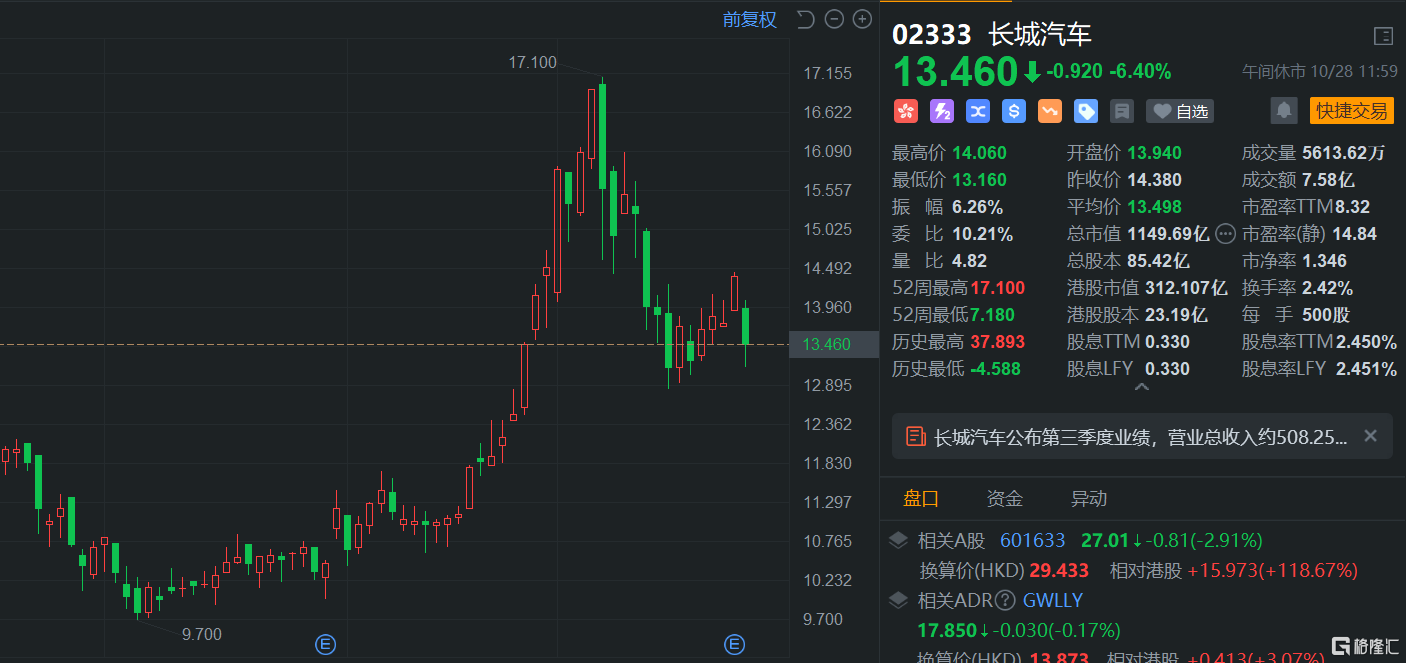Screen dimensions: 1406x663
Task: Click the ellipsis next to 总市值
Action: 1225,234
